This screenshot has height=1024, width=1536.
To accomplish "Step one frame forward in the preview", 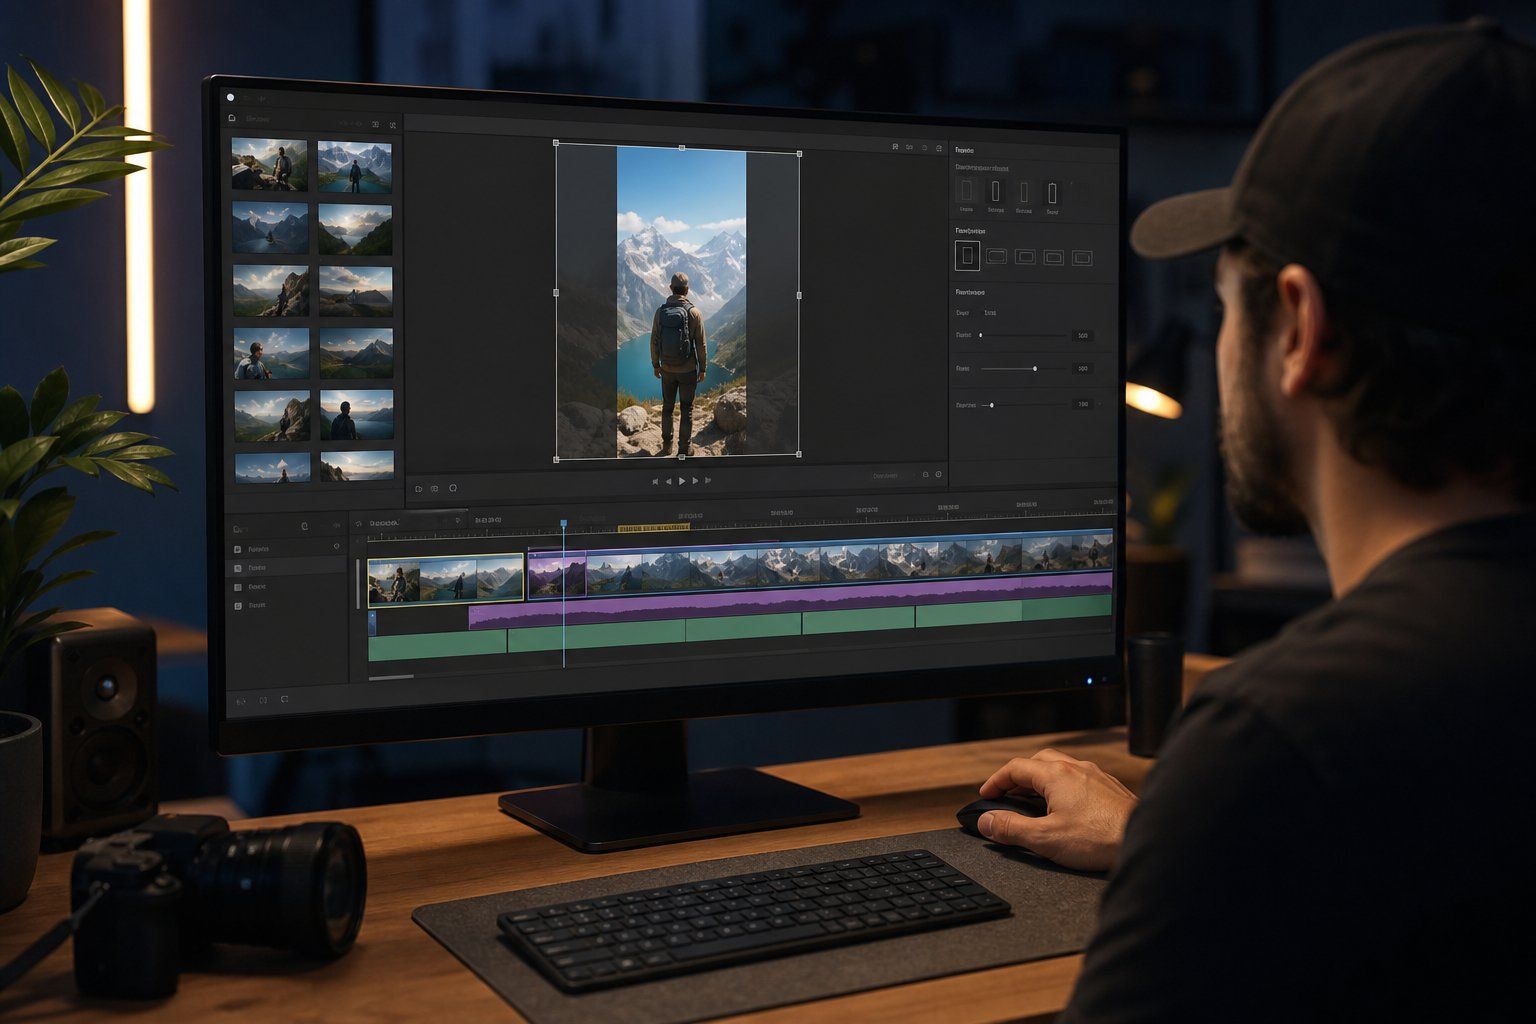I will [x=695, y=481].
